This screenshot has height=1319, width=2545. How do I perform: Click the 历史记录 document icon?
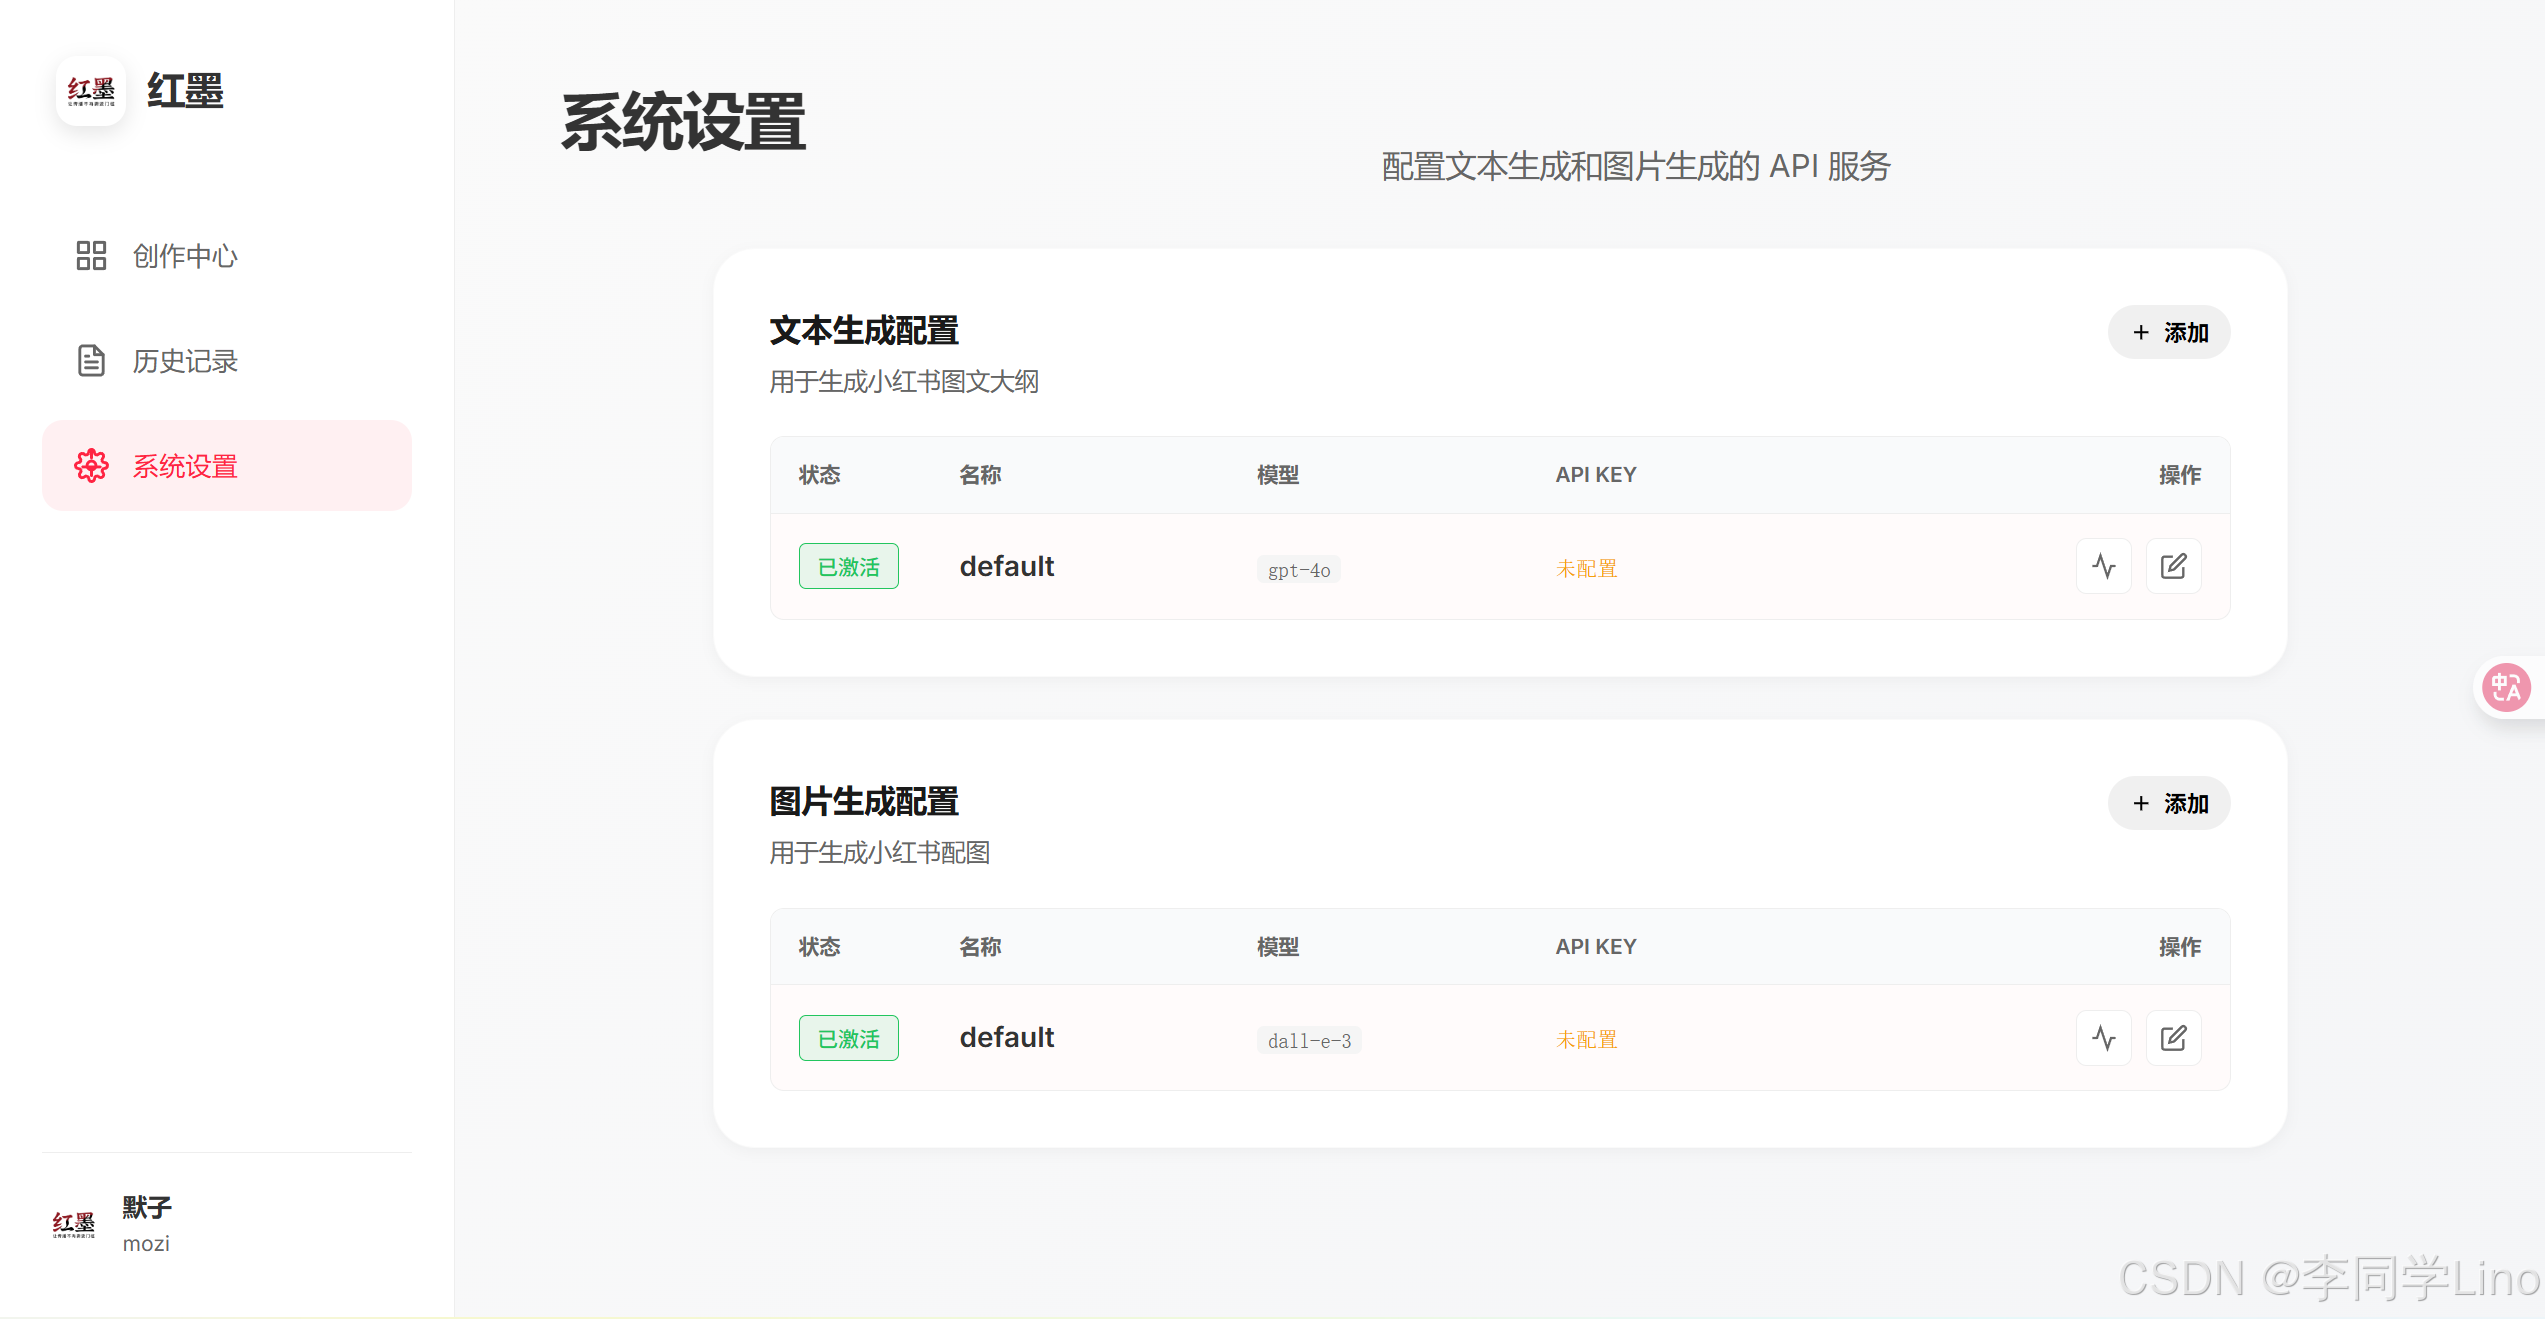[x=91, y=361]
